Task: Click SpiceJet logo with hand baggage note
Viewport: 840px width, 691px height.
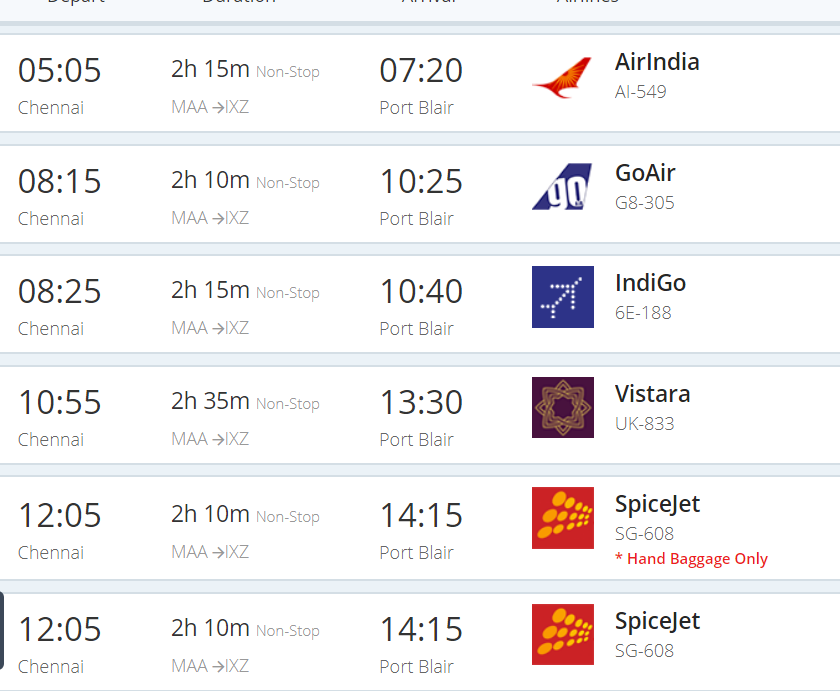Action: coord(562,518)
